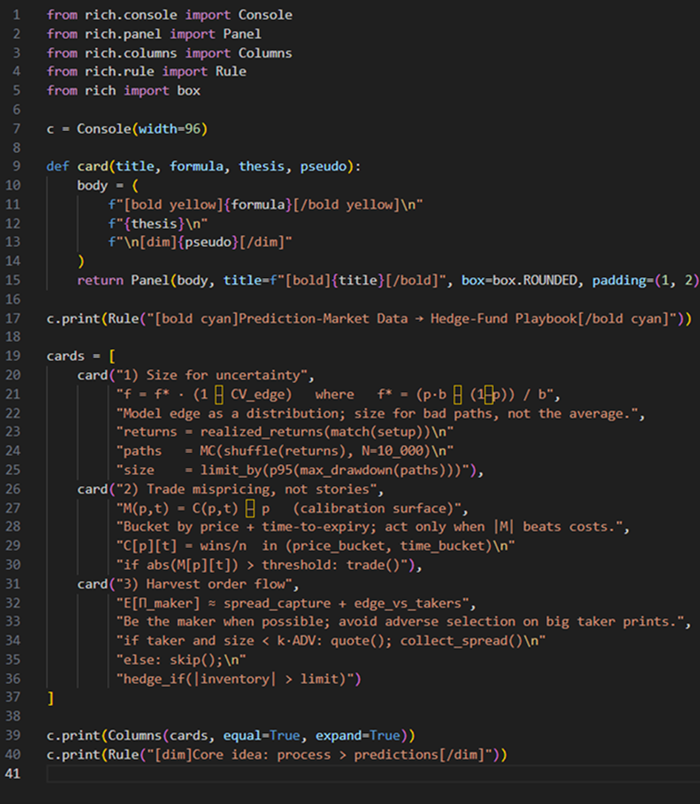Click "time-to-expiry" on line 28
This screenshot has width=700, height=804.
(x=315, y=527)
